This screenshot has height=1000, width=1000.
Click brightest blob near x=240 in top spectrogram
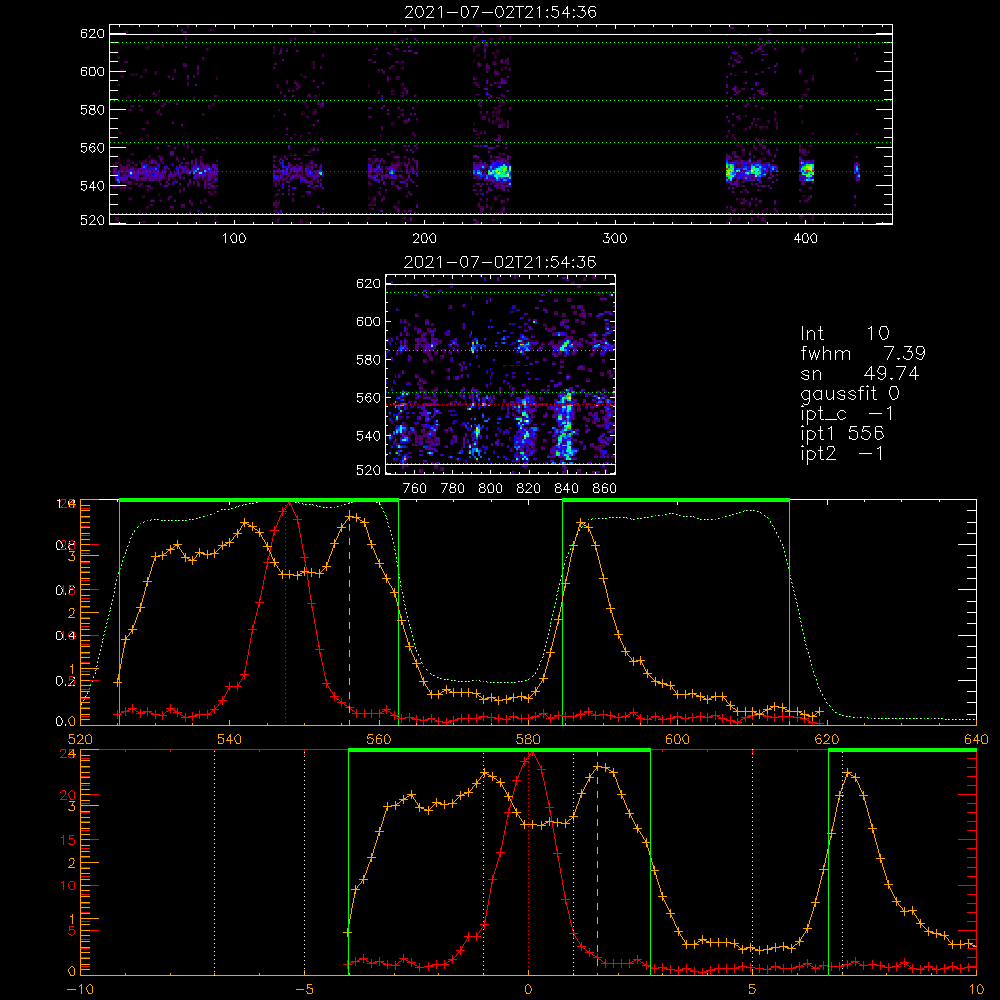point(499,171)
